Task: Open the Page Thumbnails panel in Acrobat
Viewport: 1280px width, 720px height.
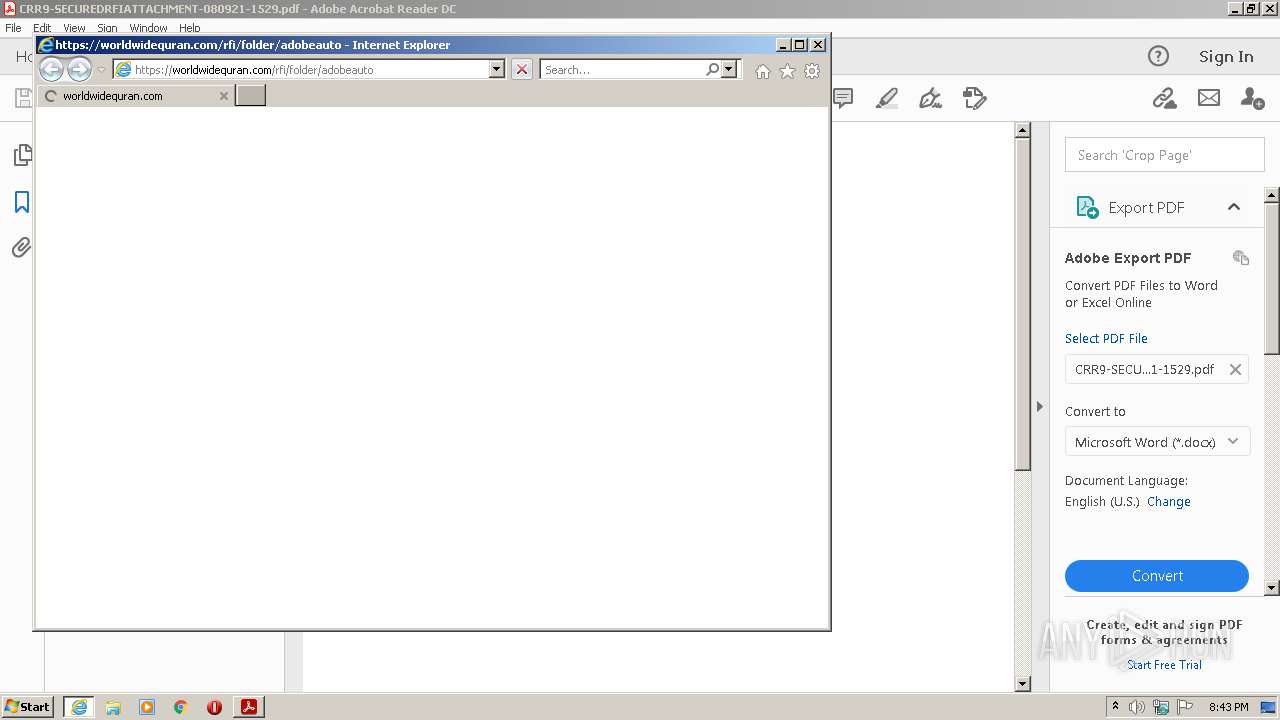Action: tap(21, 155)
